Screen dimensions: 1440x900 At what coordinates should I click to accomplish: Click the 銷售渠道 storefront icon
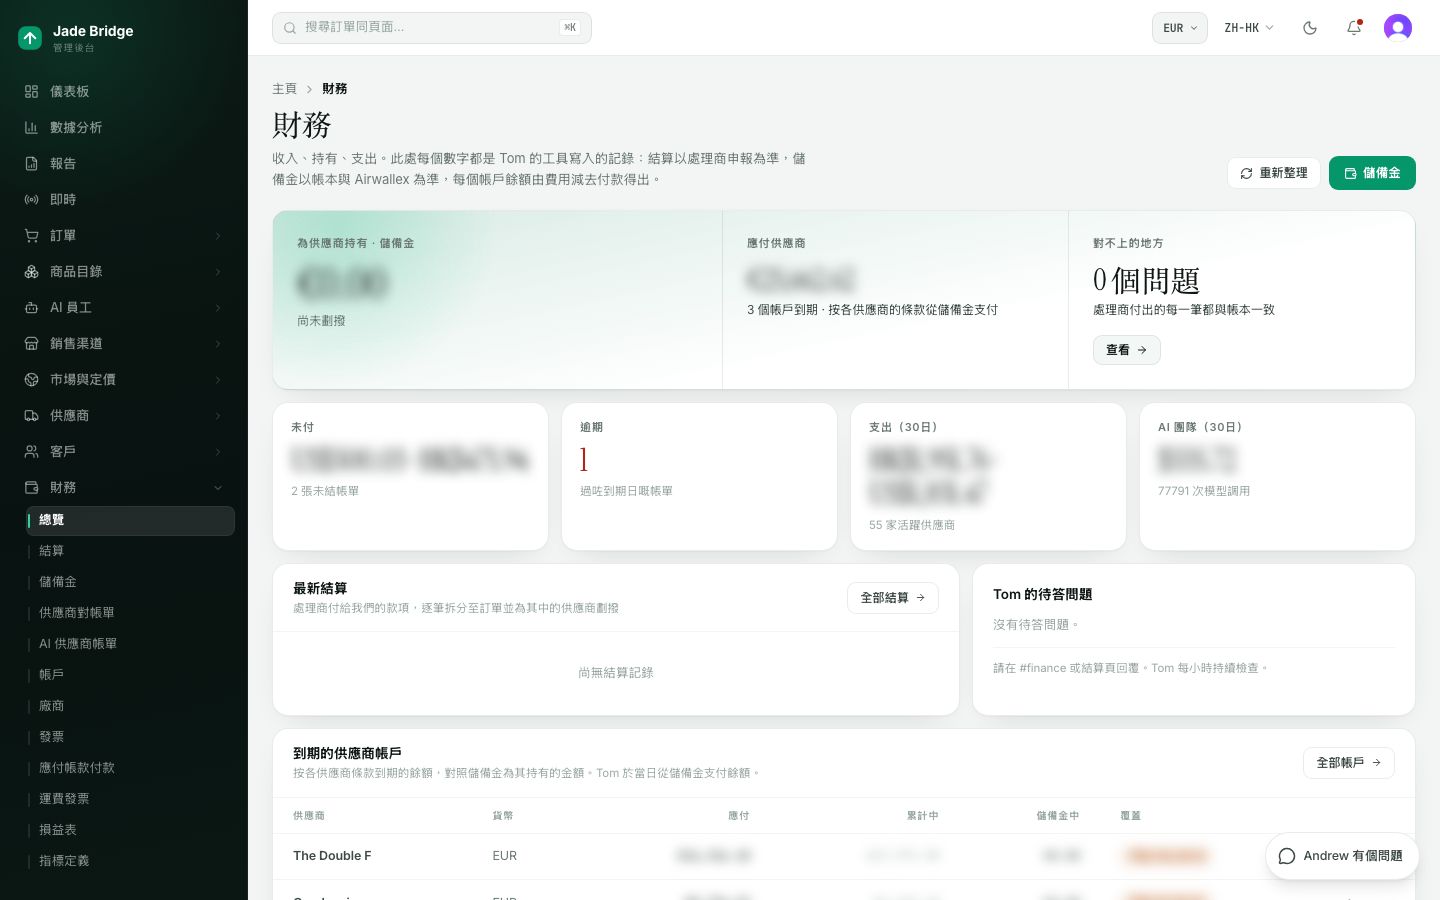[x=31, y=343]
